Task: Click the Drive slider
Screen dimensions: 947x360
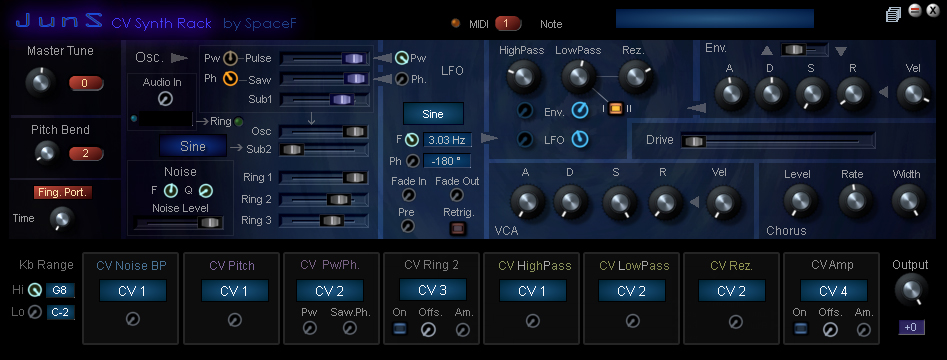Action: tap(777, 141)
